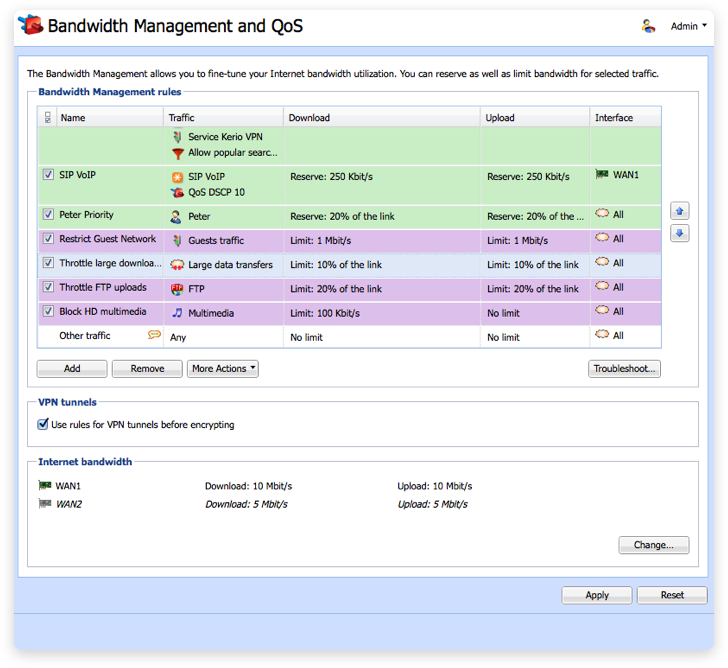The height and width of the screenshot is (668, 728).
Task: Disable the SIP VoIP rule checkbox
Action: coord(49,175)
